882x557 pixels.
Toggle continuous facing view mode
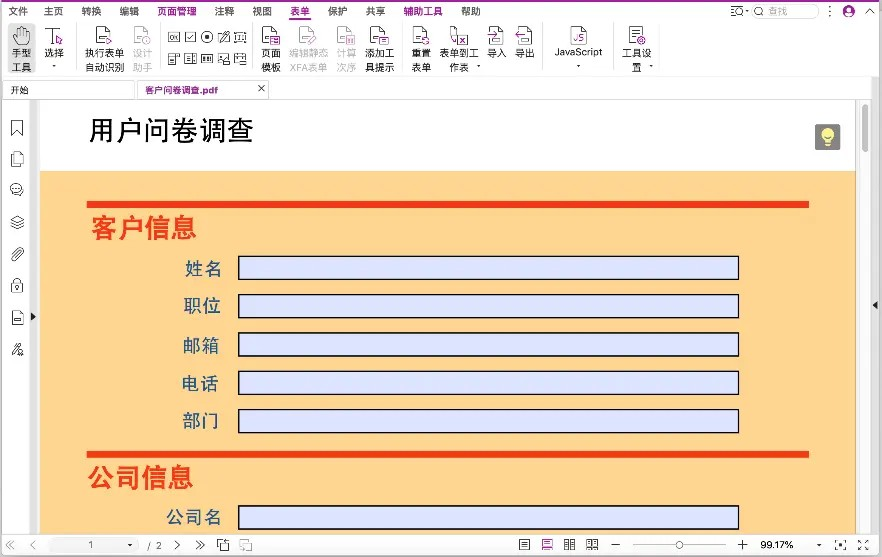point(592,545)
